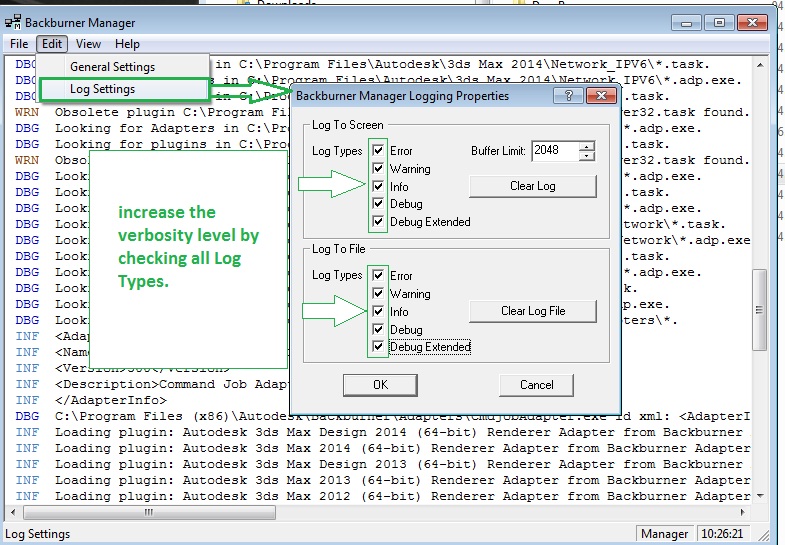The image size is (785, 545).
Task: Select the 3ds Max 2014 (64-bit) plugin log line
Action: click(383, 448)
